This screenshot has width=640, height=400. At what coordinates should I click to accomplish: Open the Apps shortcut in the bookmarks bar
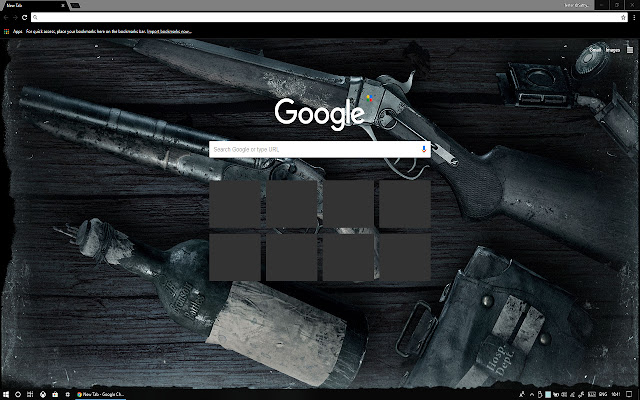13,31
